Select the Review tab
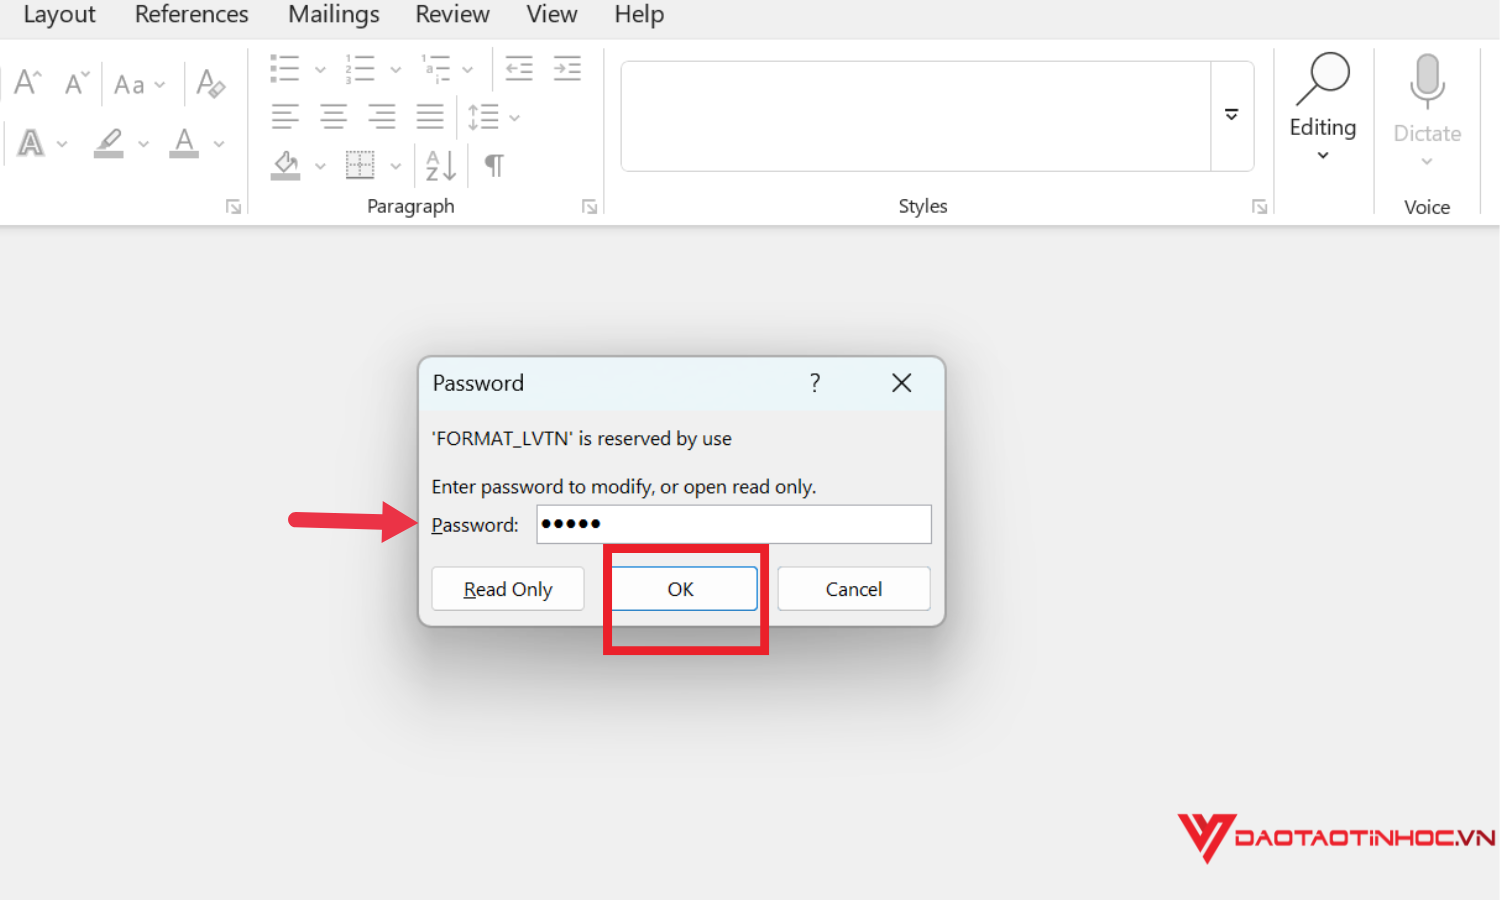Screen dimensions: 1500x900 (x=452, y=15)
